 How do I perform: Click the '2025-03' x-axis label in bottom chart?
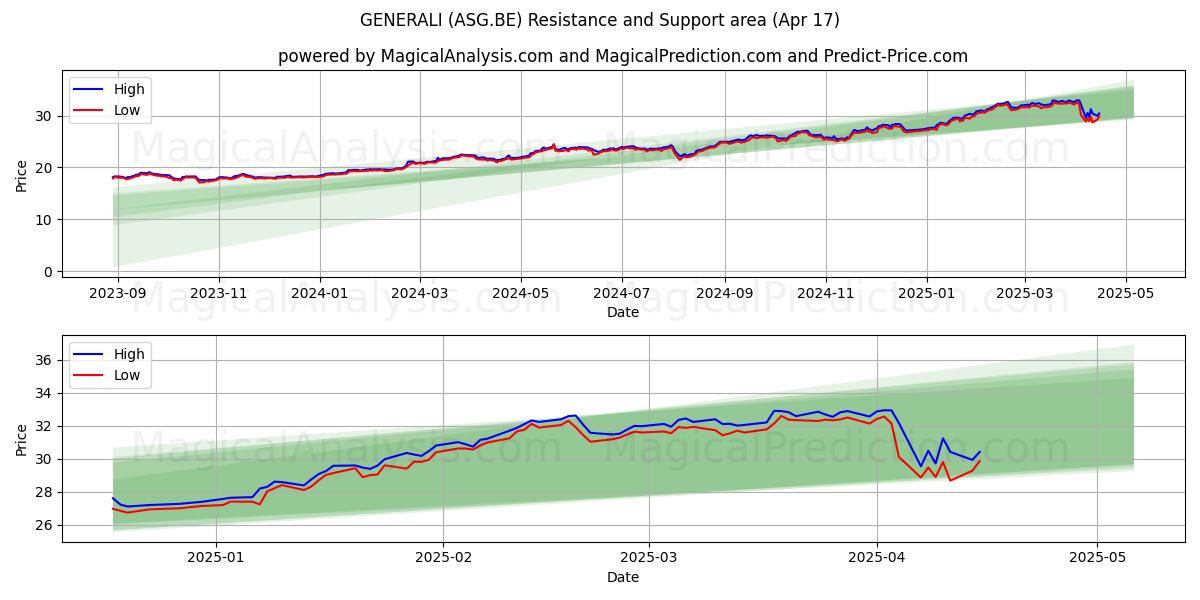tap(649, 559)
